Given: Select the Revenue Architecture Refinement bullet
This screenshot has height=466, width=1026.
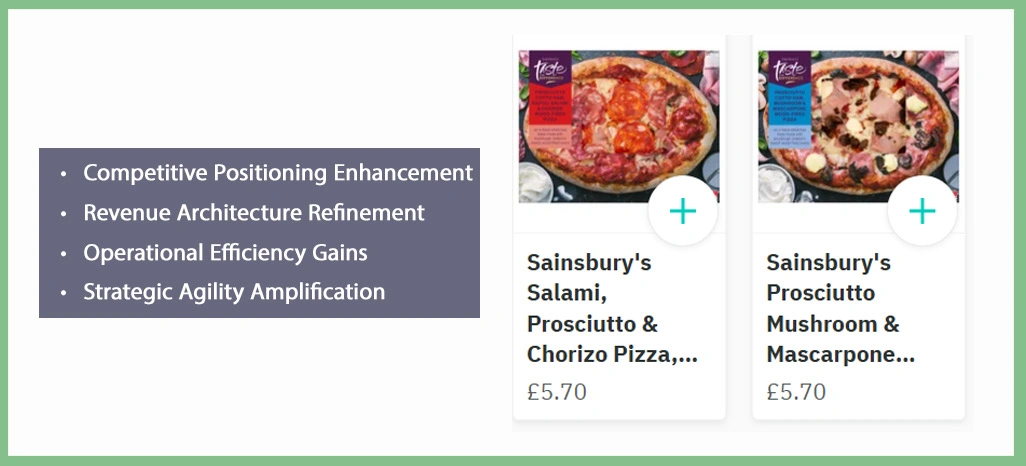Looking at the screenshot, I should point(253,213).
